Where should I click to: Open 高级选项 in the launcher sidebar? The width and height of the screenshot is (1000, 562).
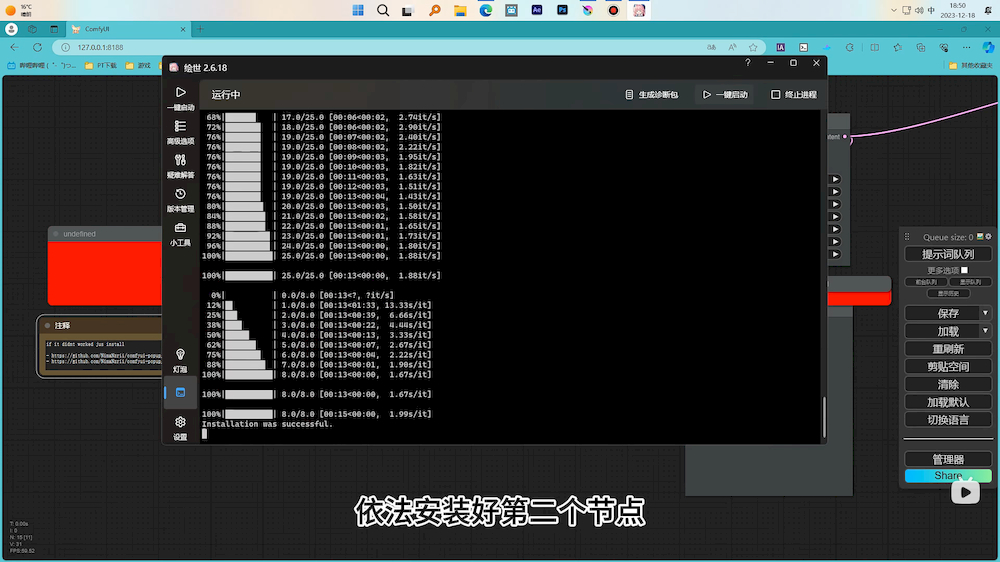(x=180, y=131)
